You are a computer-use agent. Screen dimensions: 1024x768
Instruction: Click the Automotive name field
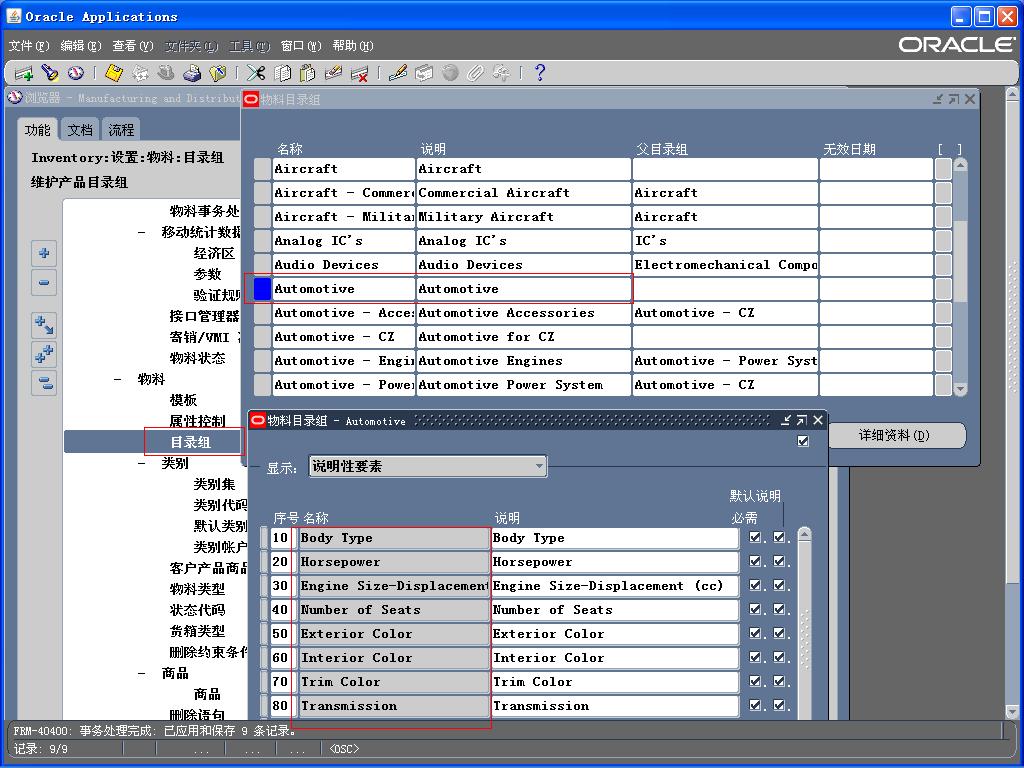point(344,289)
